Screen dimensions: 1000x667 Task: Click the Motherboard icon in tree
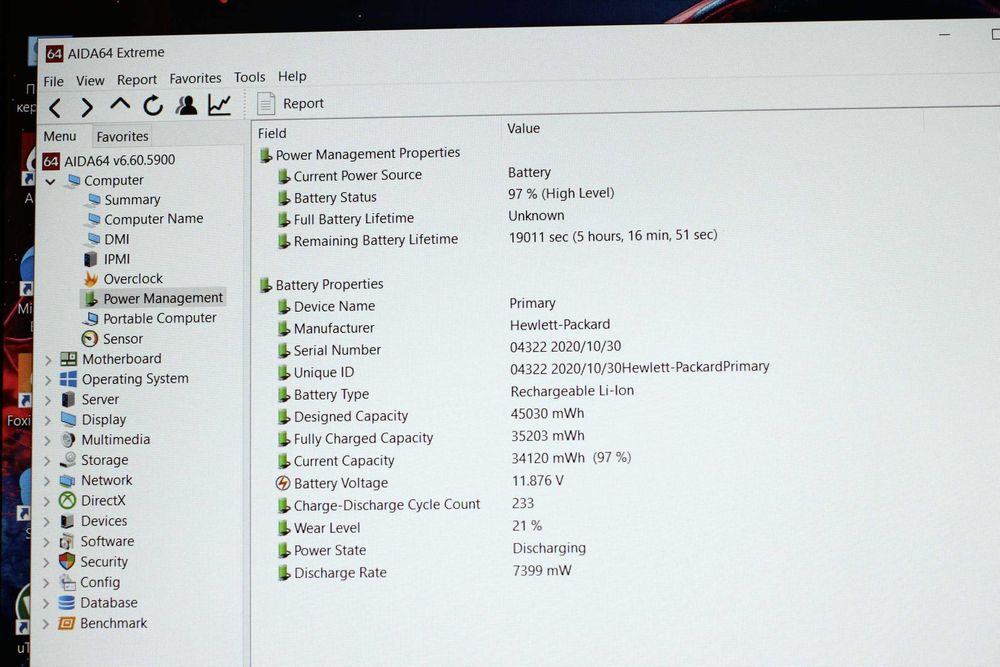pos(68,359)
